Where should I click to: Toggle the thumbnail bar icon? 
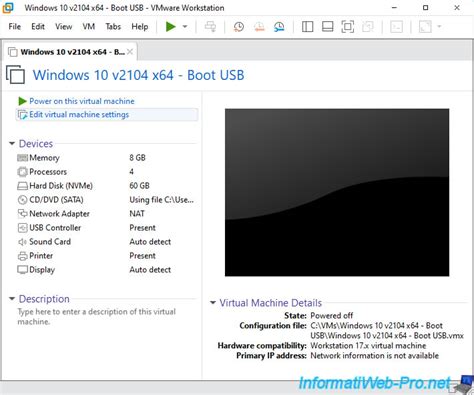pyautogui.click(x=328, y=27)
